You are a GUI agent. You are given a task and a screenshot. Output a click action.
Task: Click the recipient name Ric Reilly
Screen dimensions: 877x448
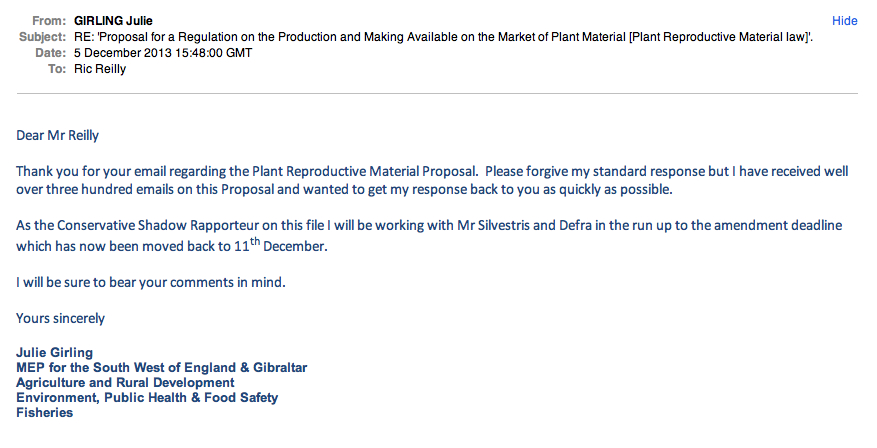click(100, 69)
